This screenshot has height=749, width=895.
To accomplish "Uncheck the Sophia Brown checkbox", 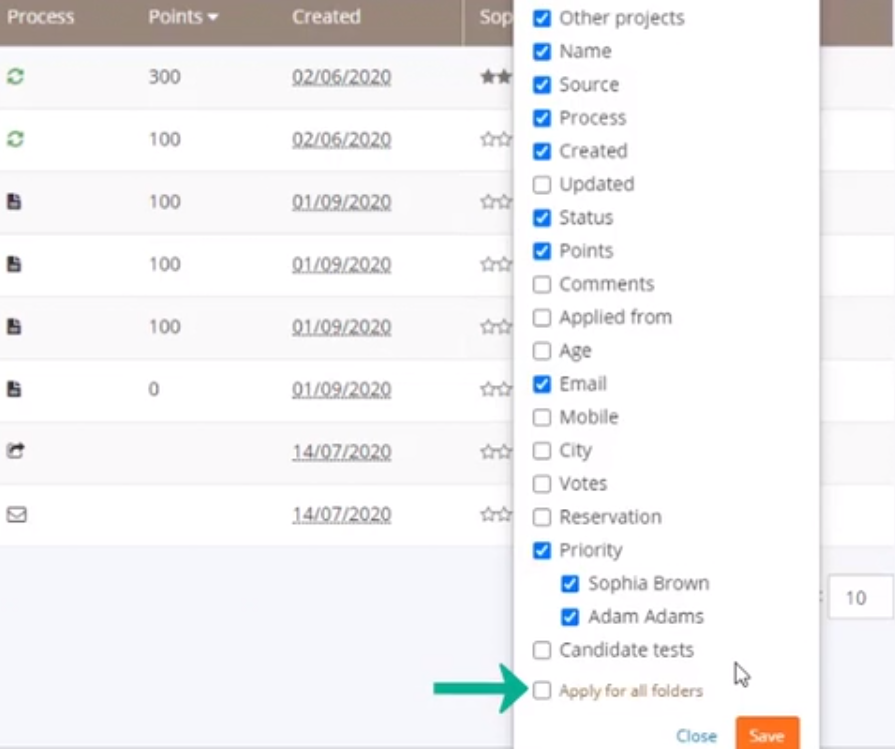I will click(x=570, y=583).
